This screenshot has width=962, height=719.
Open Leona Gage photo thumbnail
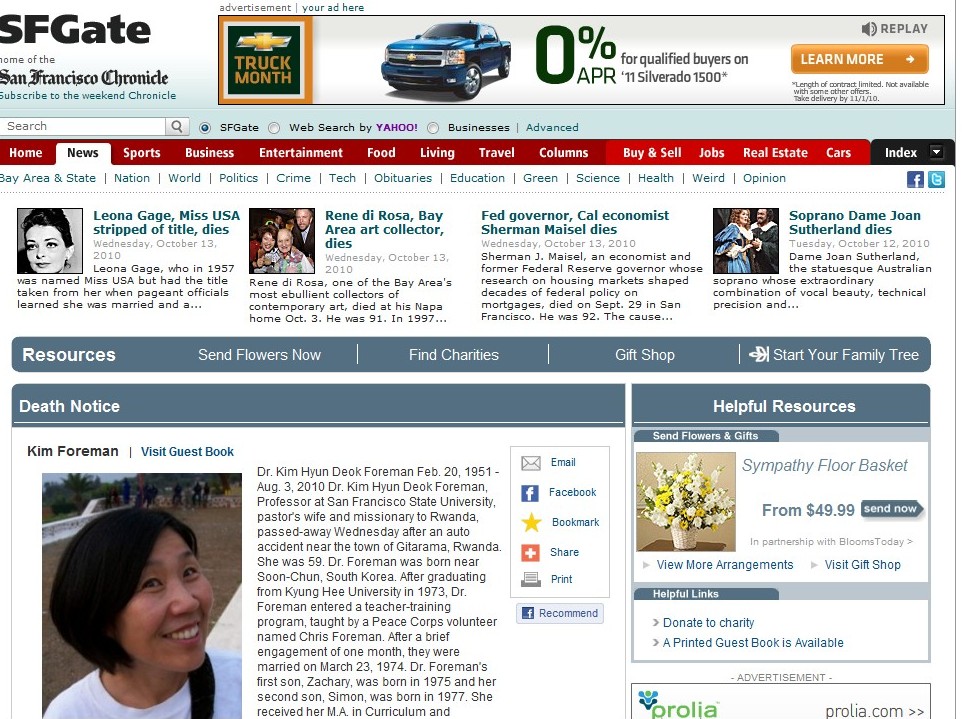click(50, 241)
